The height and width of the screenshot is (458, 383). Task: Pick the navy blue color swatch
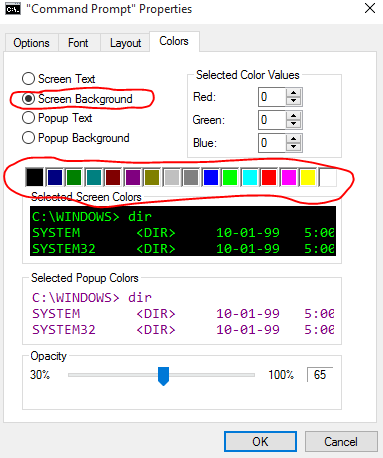click(54, 177)
